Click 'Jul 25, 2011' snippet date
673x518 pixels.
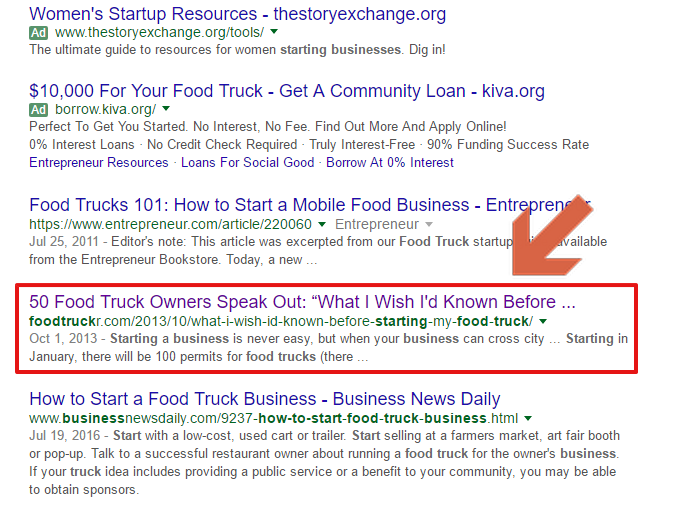64,242
